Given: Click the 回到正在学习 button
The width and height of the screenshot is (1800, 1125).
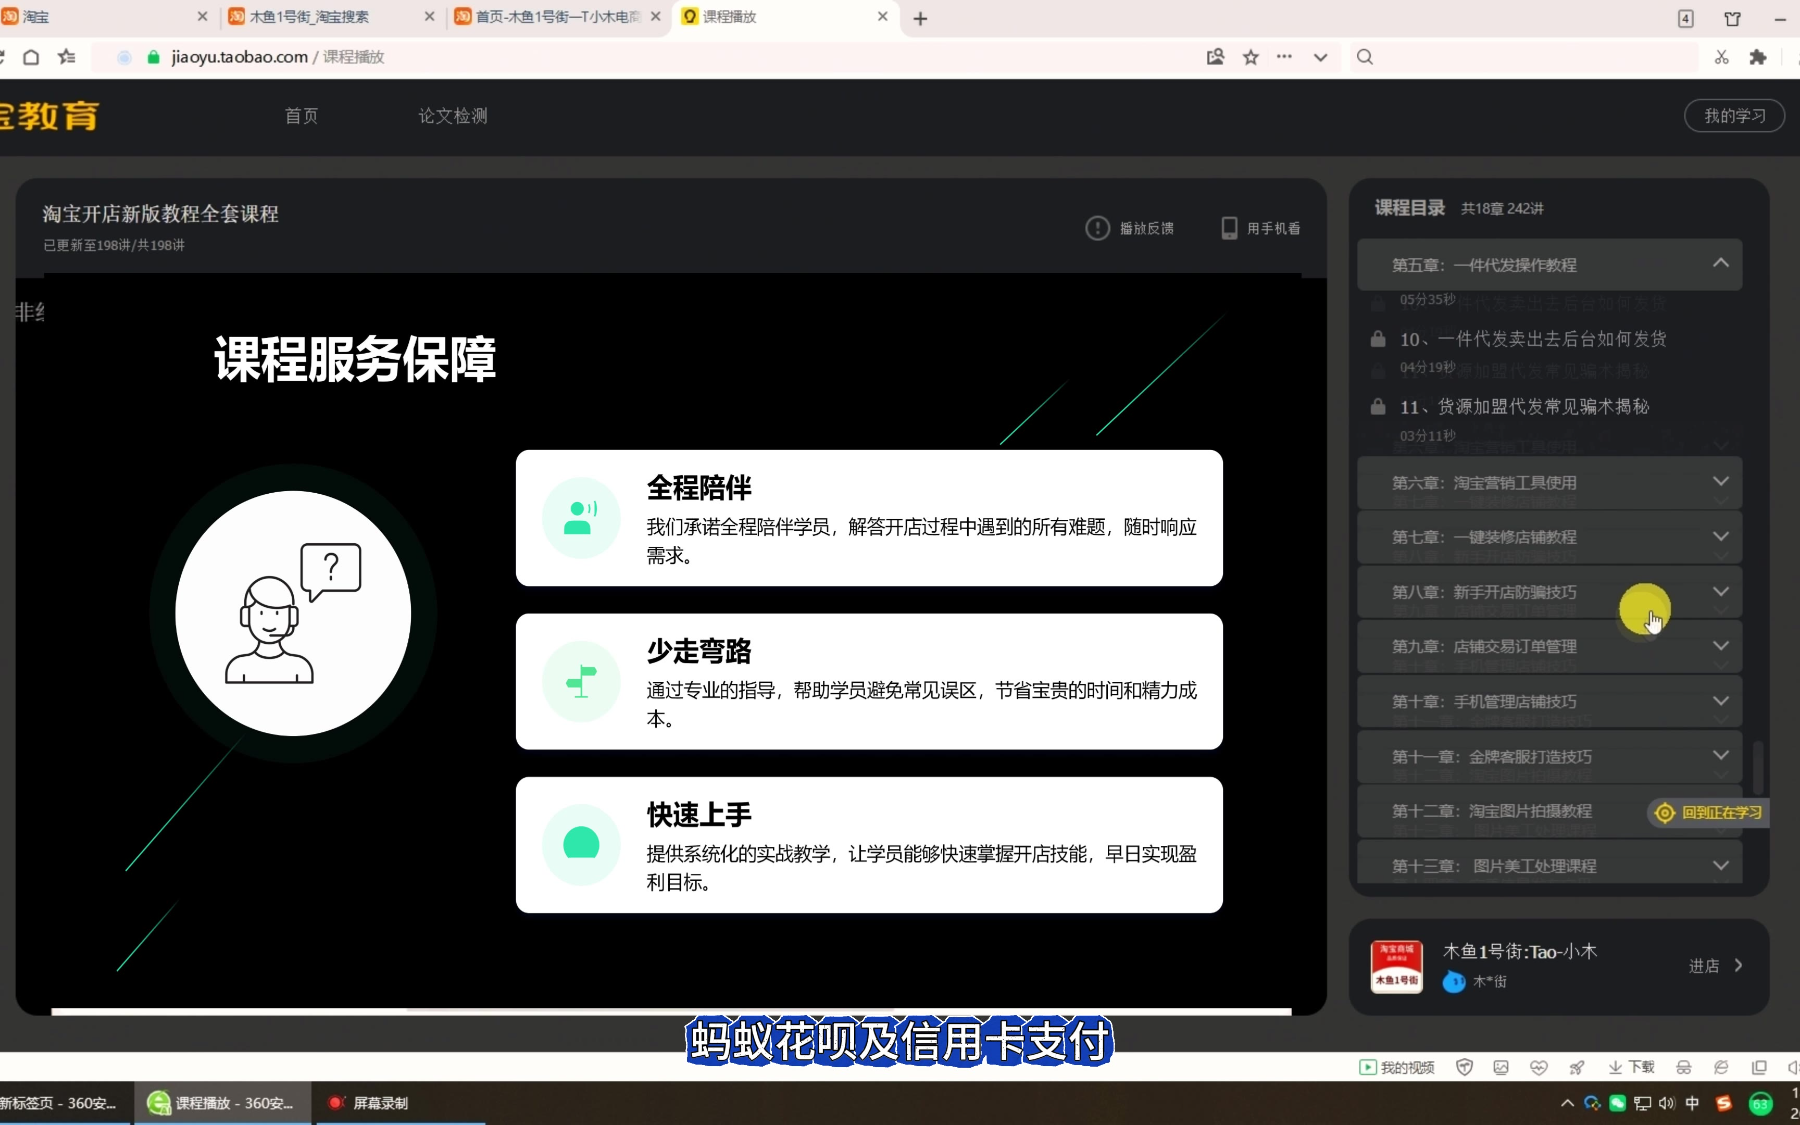Looking at the screenshot, I should coord(1708,812).
